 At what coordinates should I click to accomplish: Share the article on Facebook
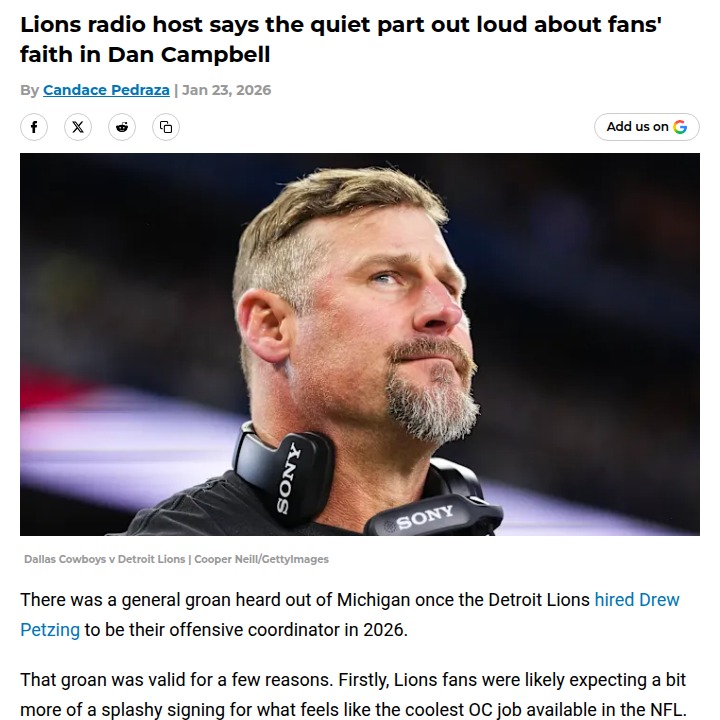pos(34,127)
